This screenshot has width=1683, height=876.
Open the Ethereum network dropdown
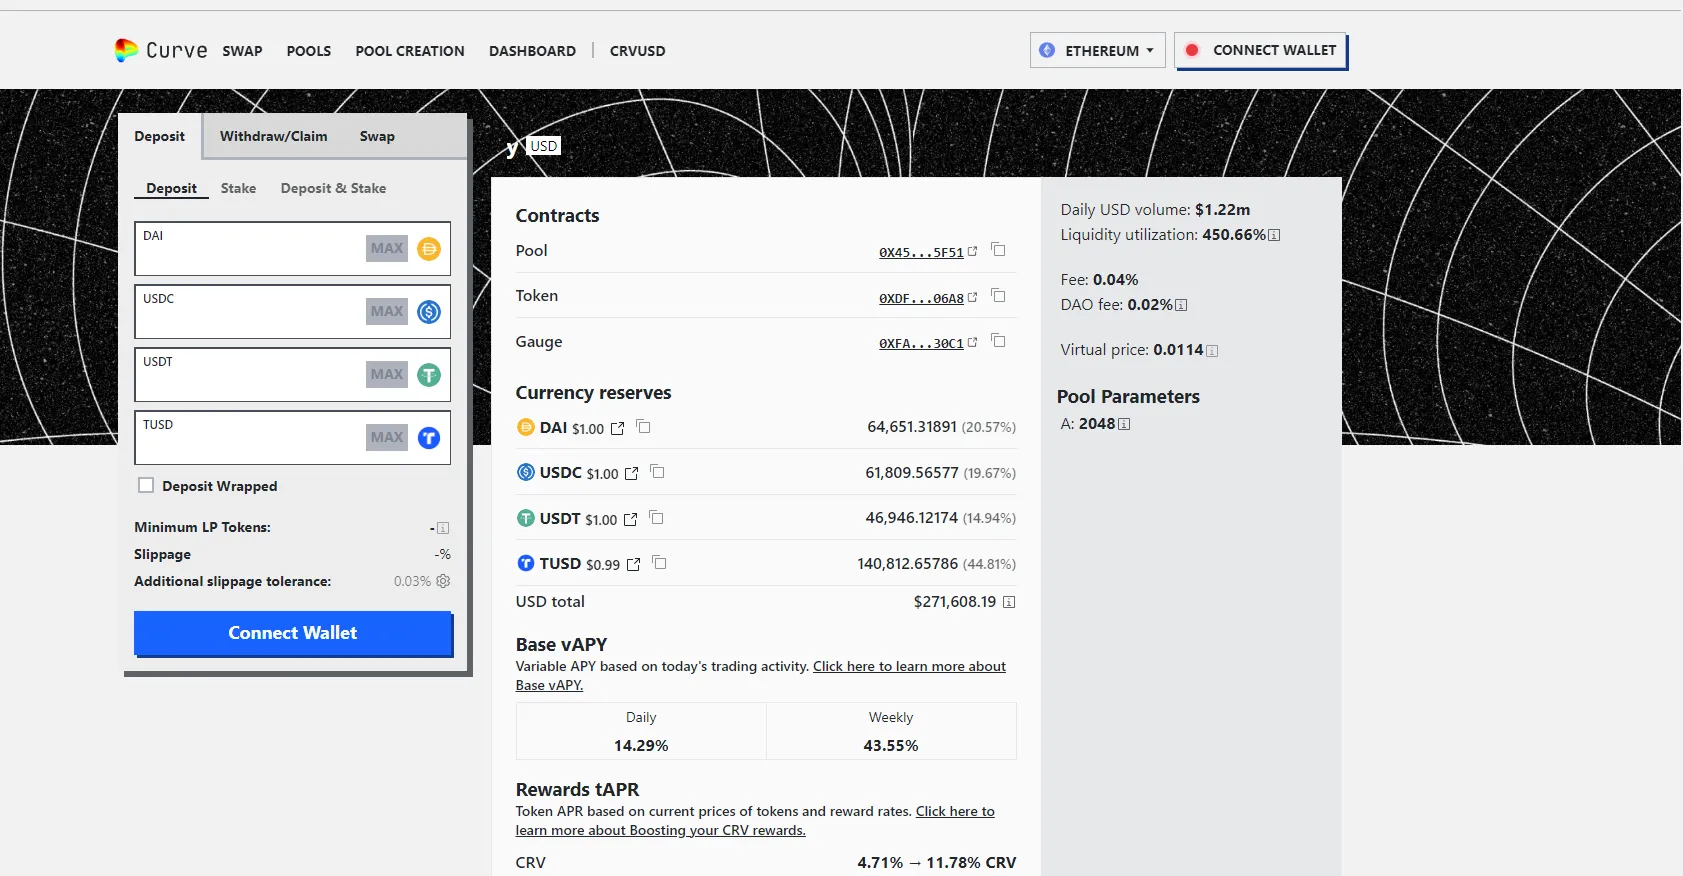[x=1097, y=50]
